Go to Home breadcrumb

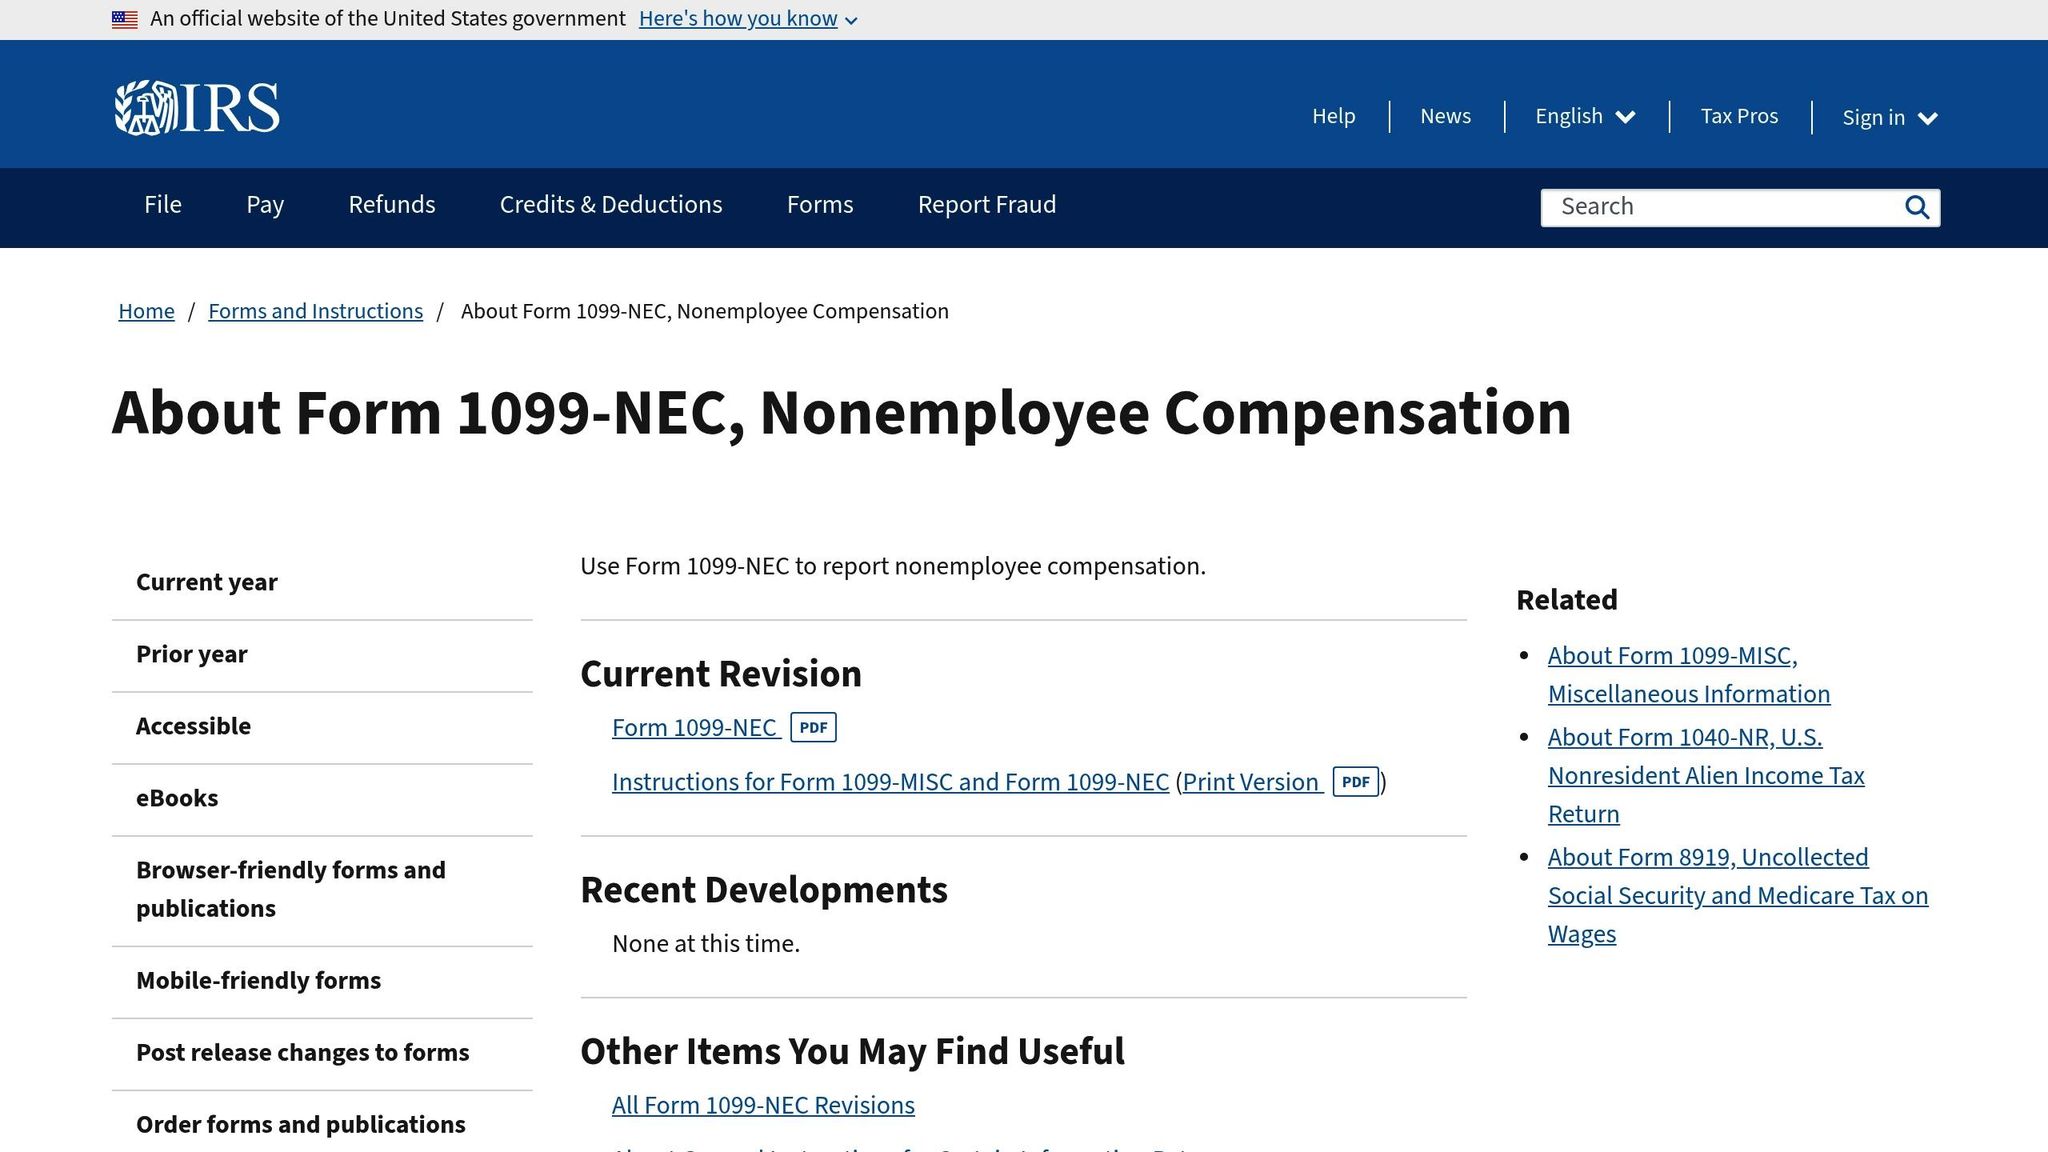(146, 311)
